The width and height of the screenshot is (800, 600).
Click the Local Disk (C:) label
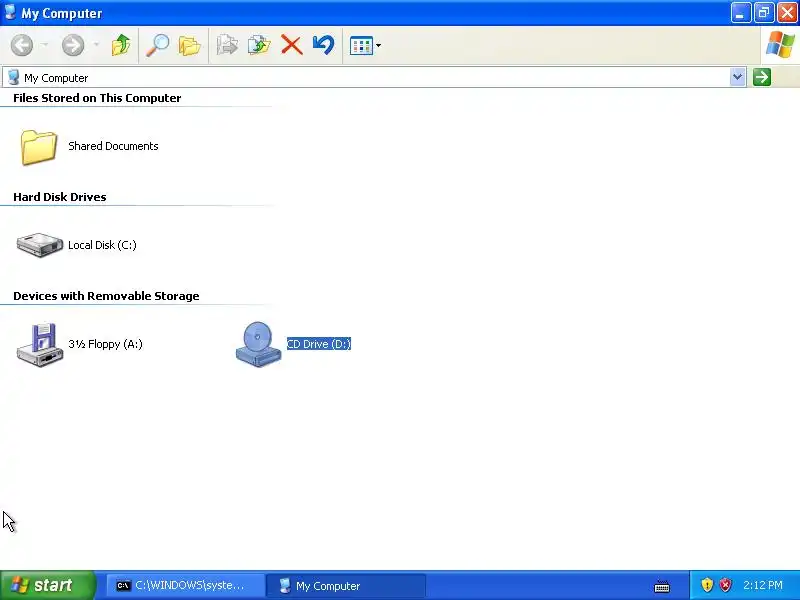coord(102,245)
